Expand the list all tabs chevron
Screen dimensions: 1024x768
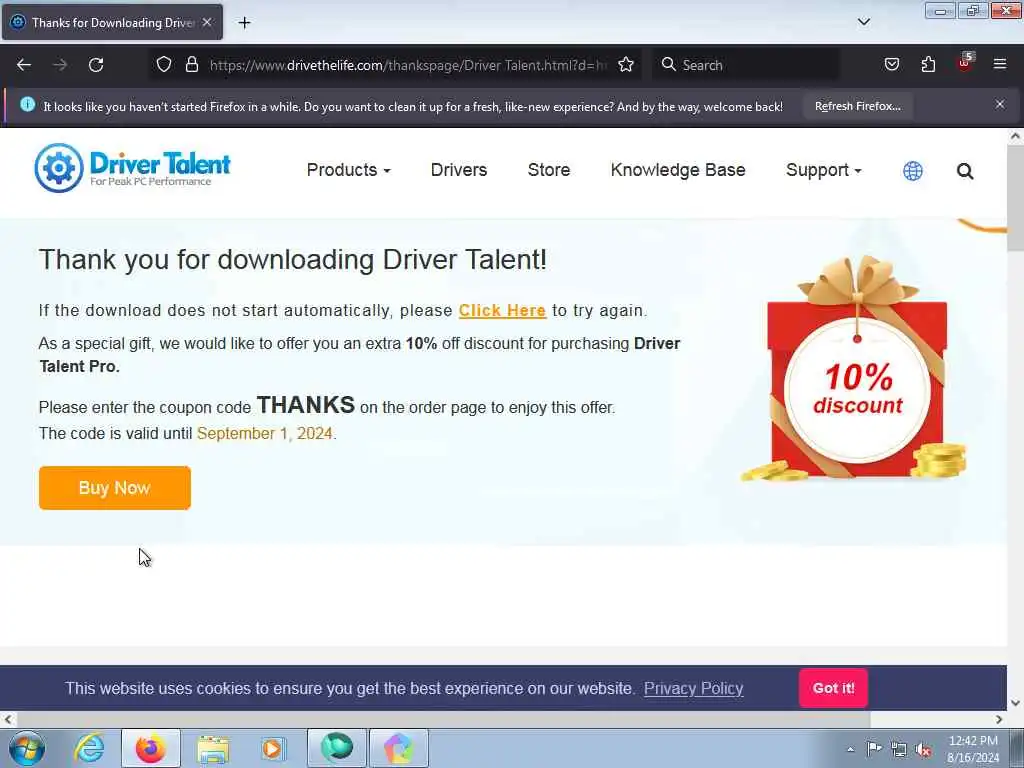863,22
